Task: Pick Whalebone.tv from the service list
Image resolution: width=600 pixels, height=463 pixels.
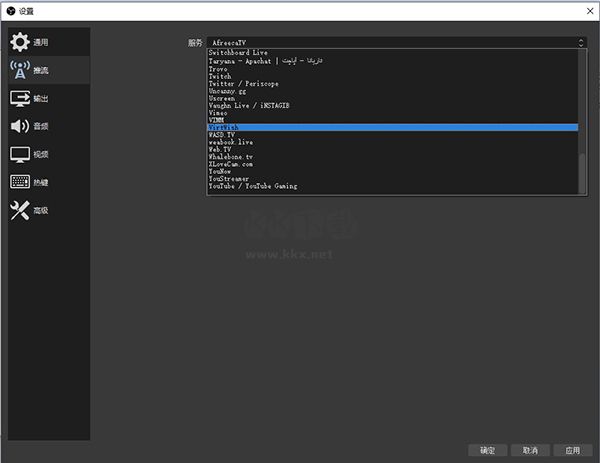Action: point(393,157)
